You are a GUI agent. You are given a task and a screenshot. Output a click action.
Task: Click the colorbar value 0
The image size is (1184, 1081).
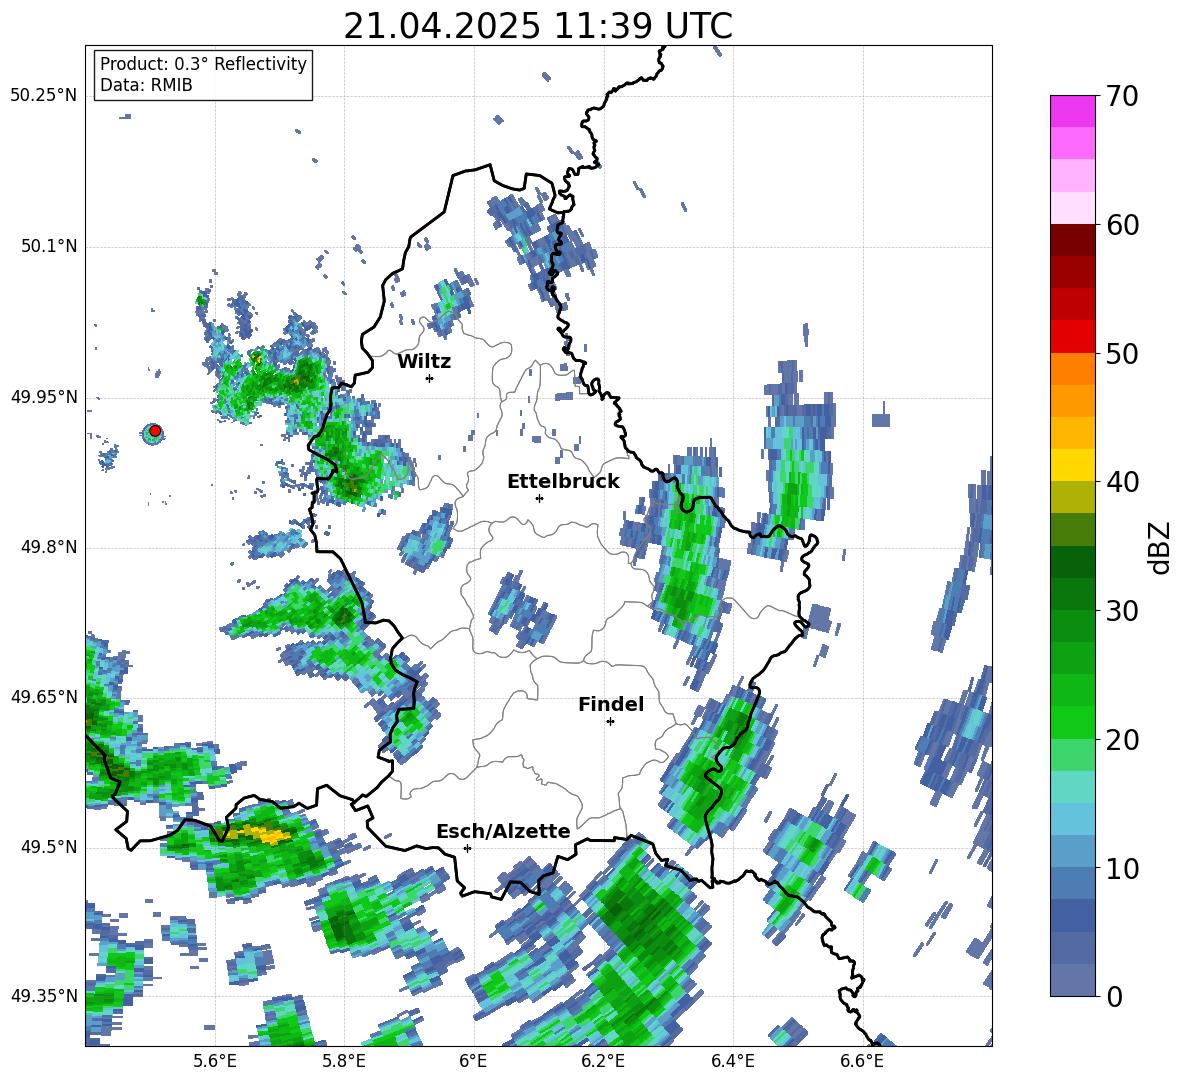coord(1114,996)
